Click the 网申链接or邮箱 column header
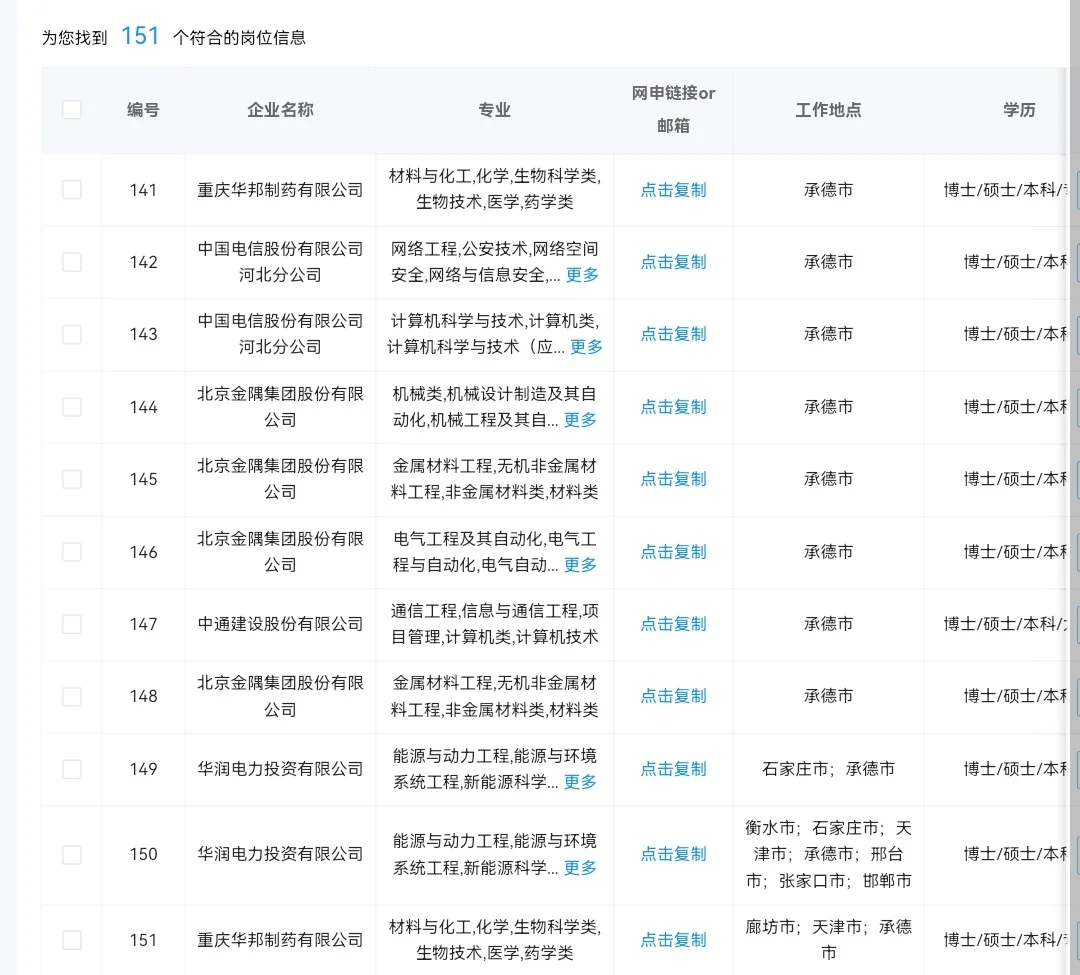The image size is (1080, 975). (x=674, y=109)
